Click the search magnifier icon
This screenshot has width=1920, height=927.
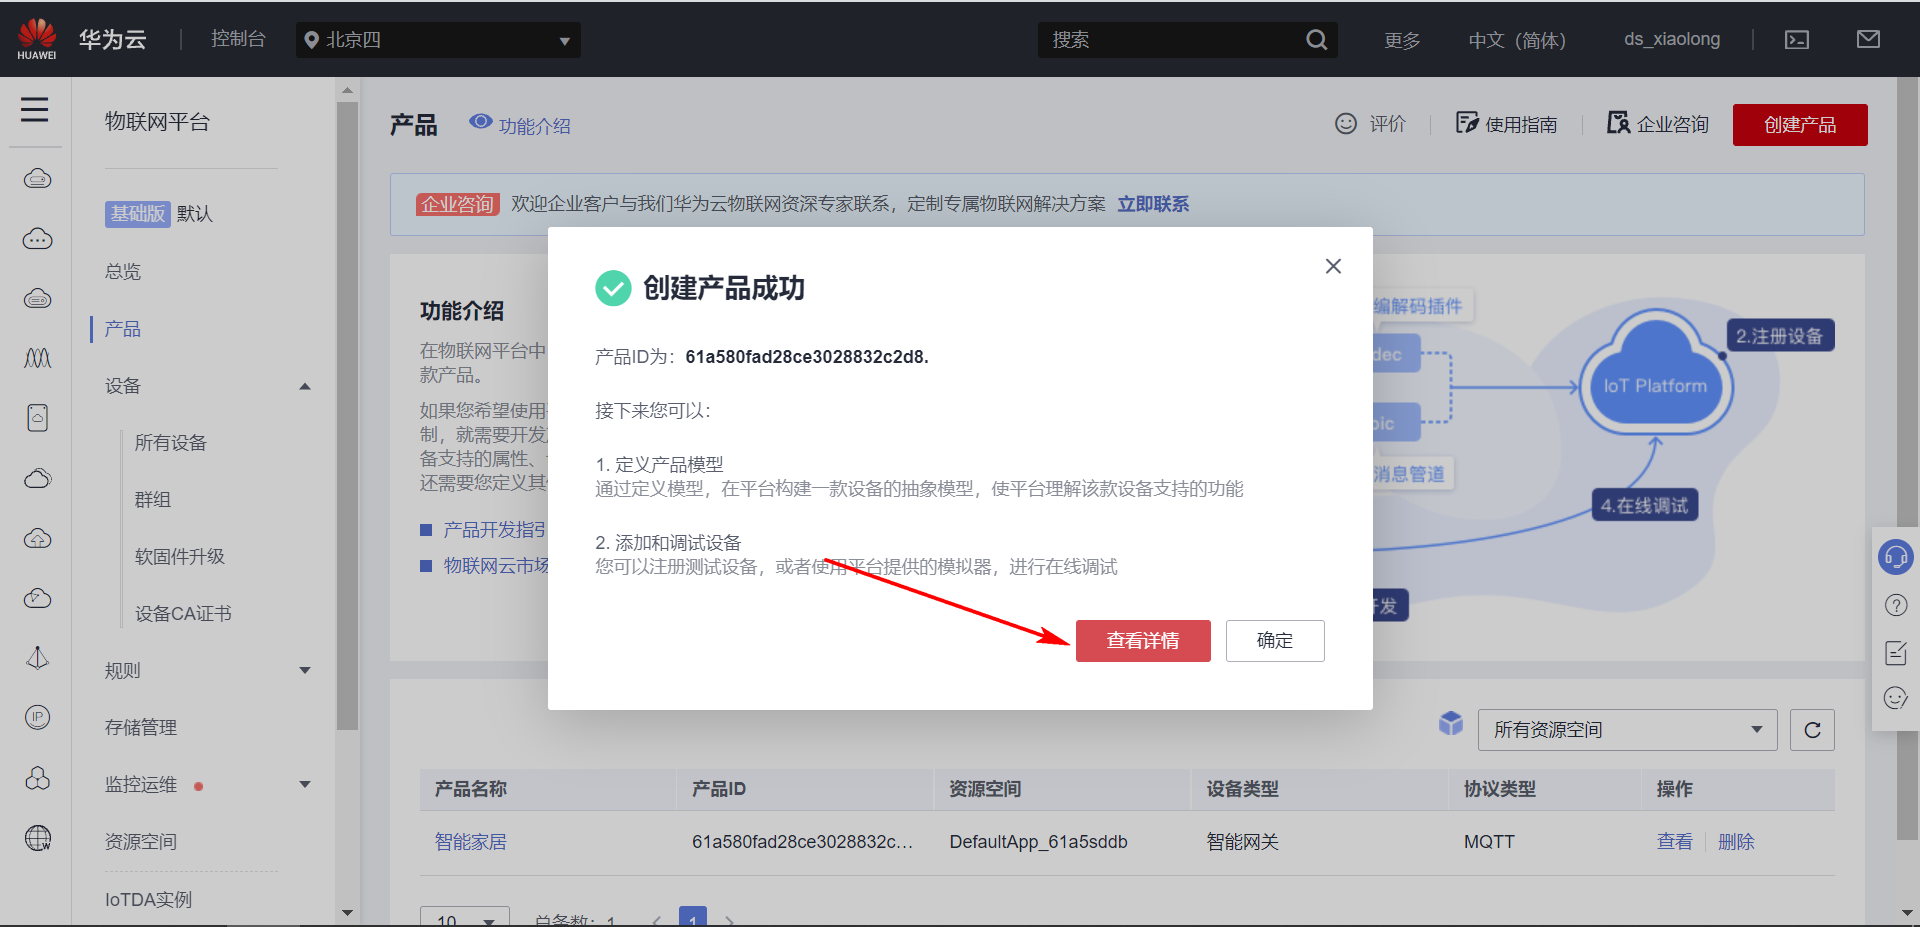tap(1317, 40)
